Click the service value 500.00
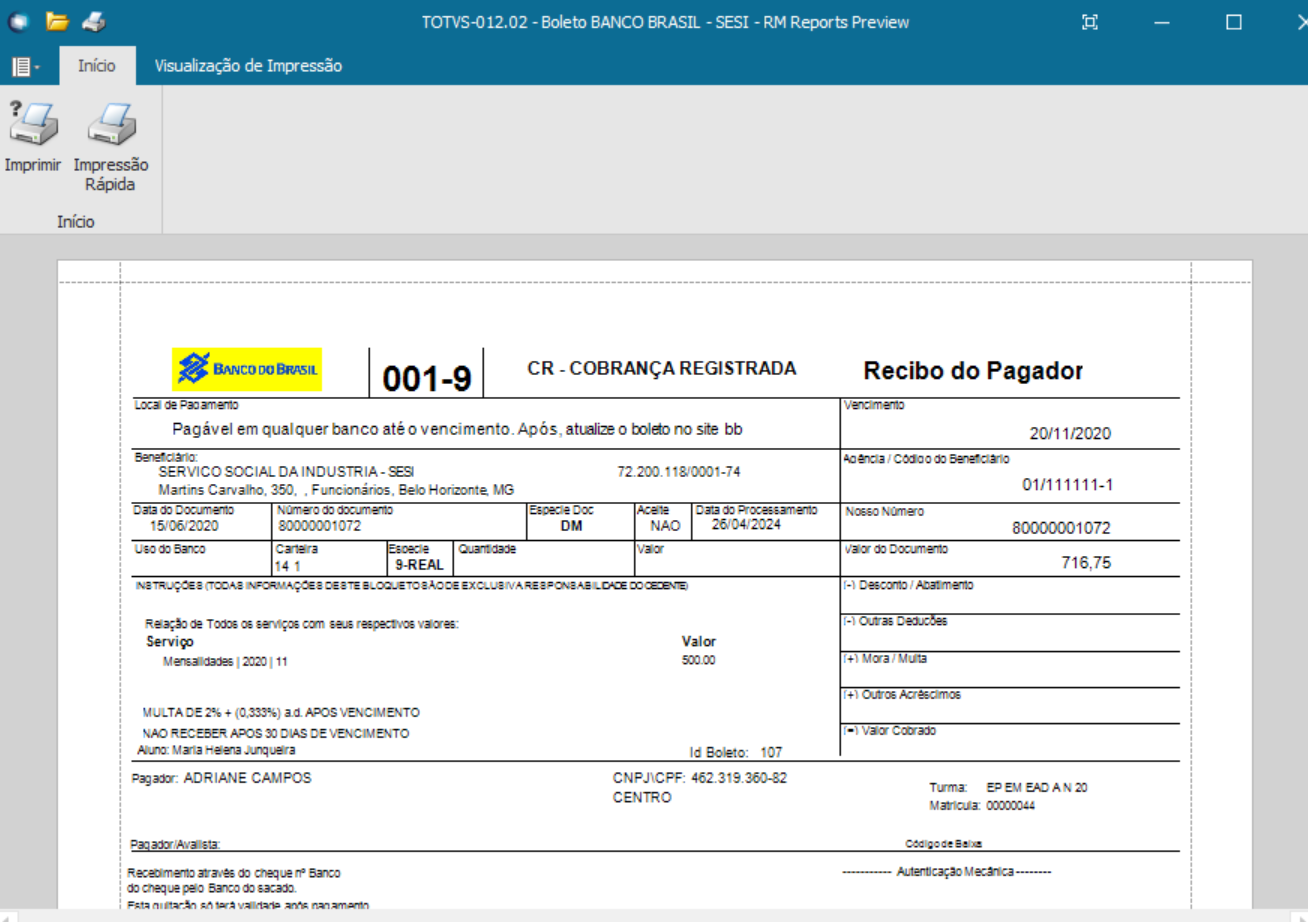This screenshot has width=1308, height=922. [699, 661]
